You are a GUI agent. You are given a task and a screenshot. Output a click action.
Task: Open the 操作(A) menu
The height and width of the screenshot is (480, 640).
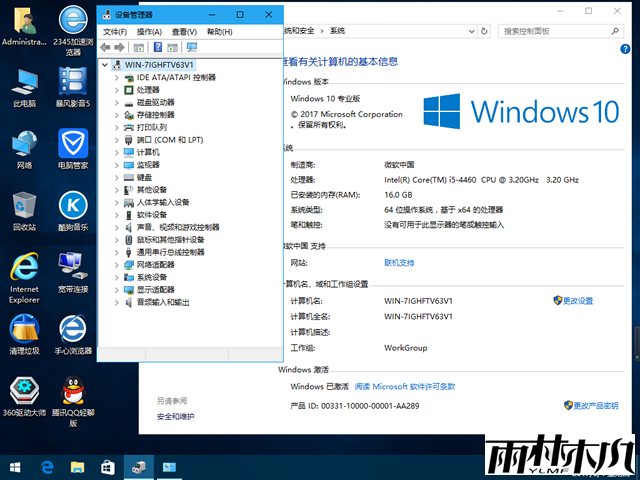coord(149,31)
